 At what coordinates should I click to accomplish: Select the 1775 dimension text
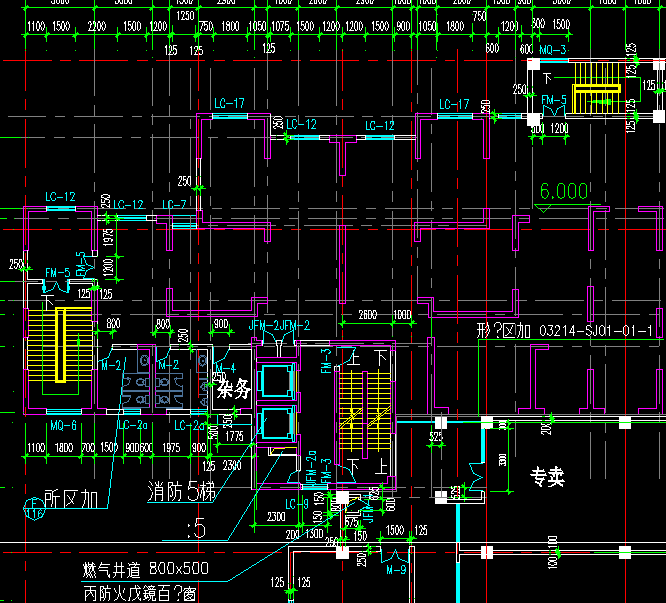tap(236, 436)
